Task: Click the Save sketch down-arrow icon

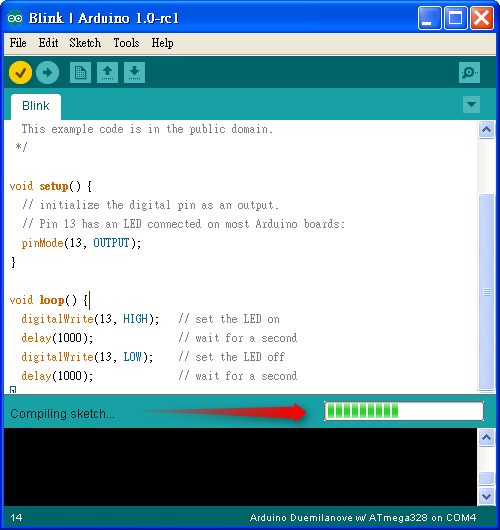Action: (x=135, y=72)
